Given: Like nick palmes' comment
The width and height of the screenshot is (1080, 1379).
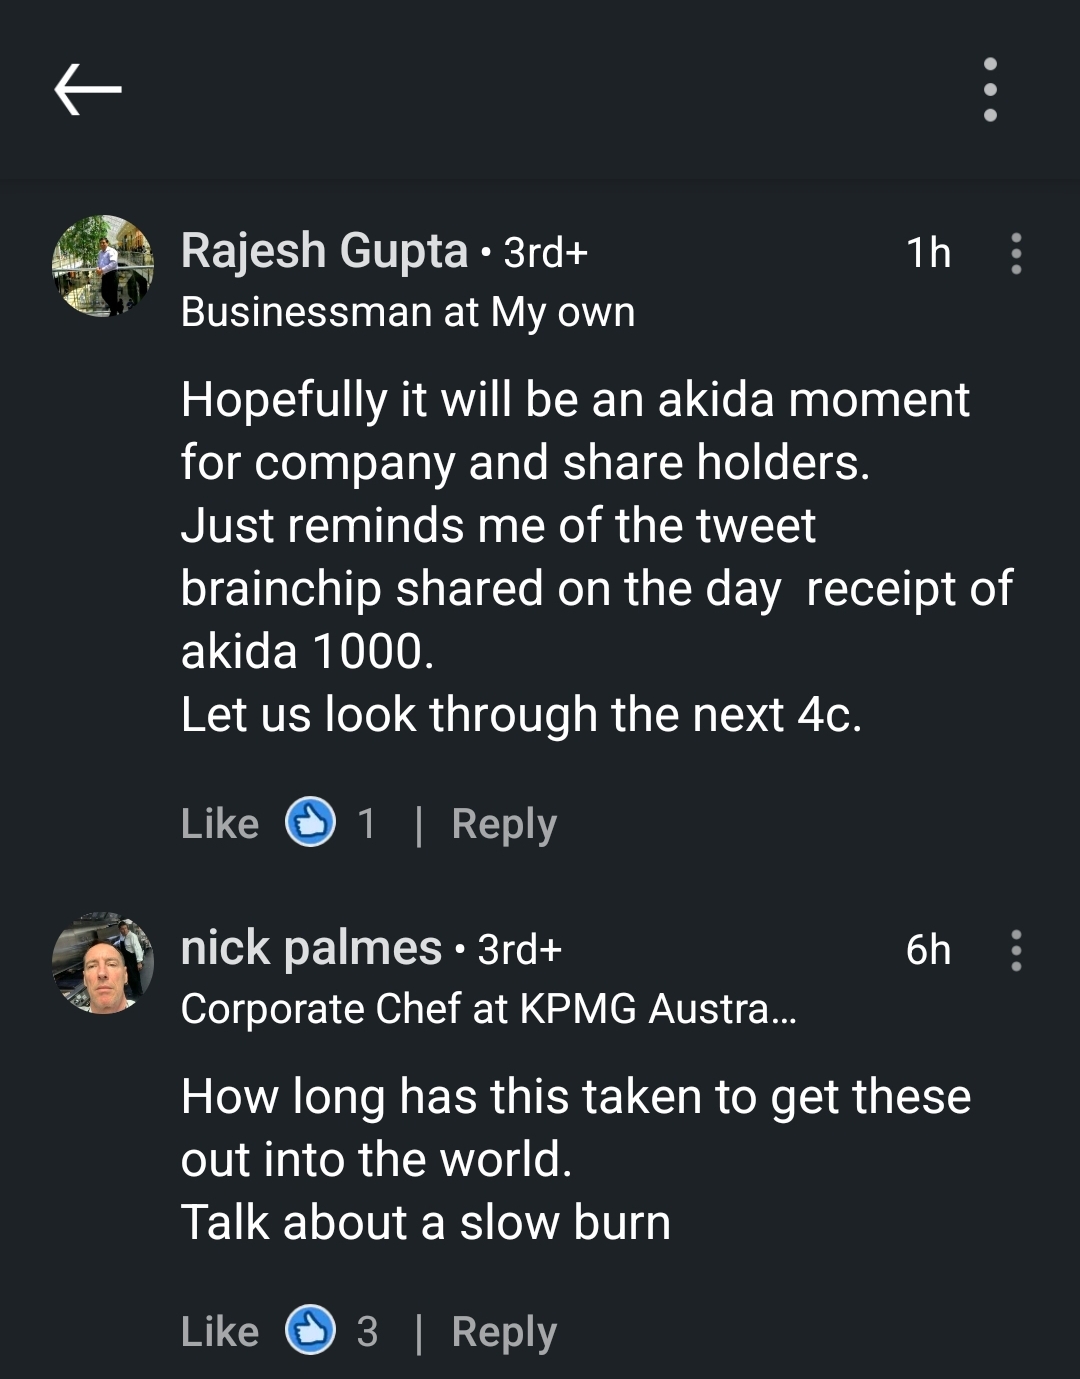Looking at the screenshot, I should [220, 1331].
